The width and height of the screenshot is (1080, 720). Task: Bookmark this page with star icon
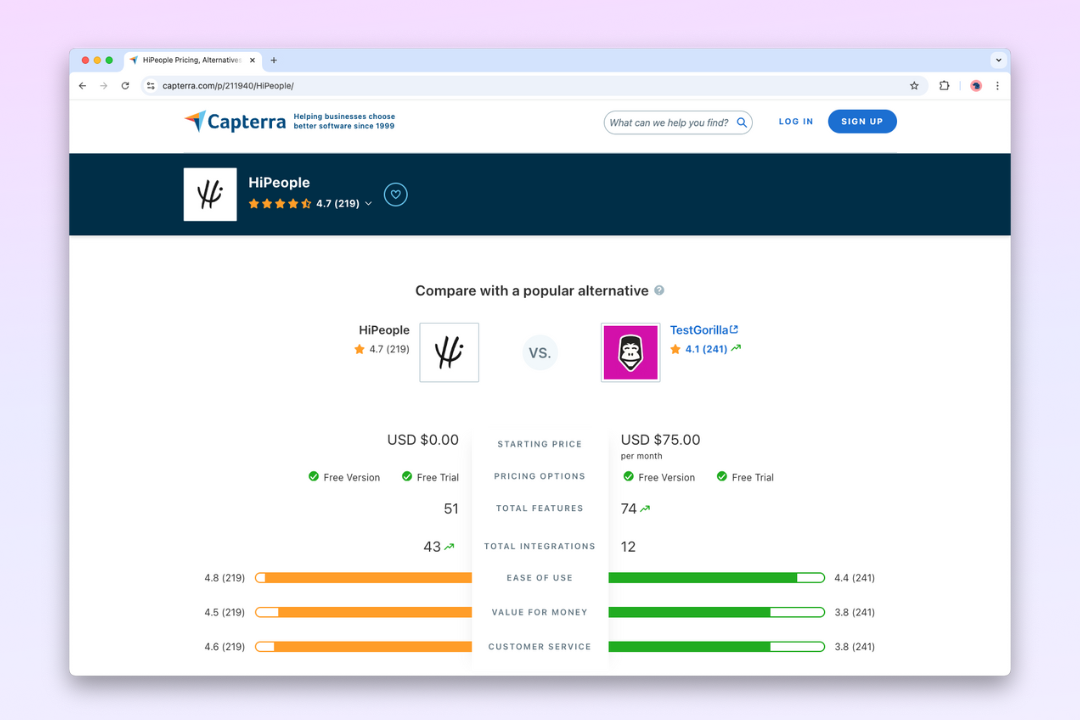tap(914, 86)
